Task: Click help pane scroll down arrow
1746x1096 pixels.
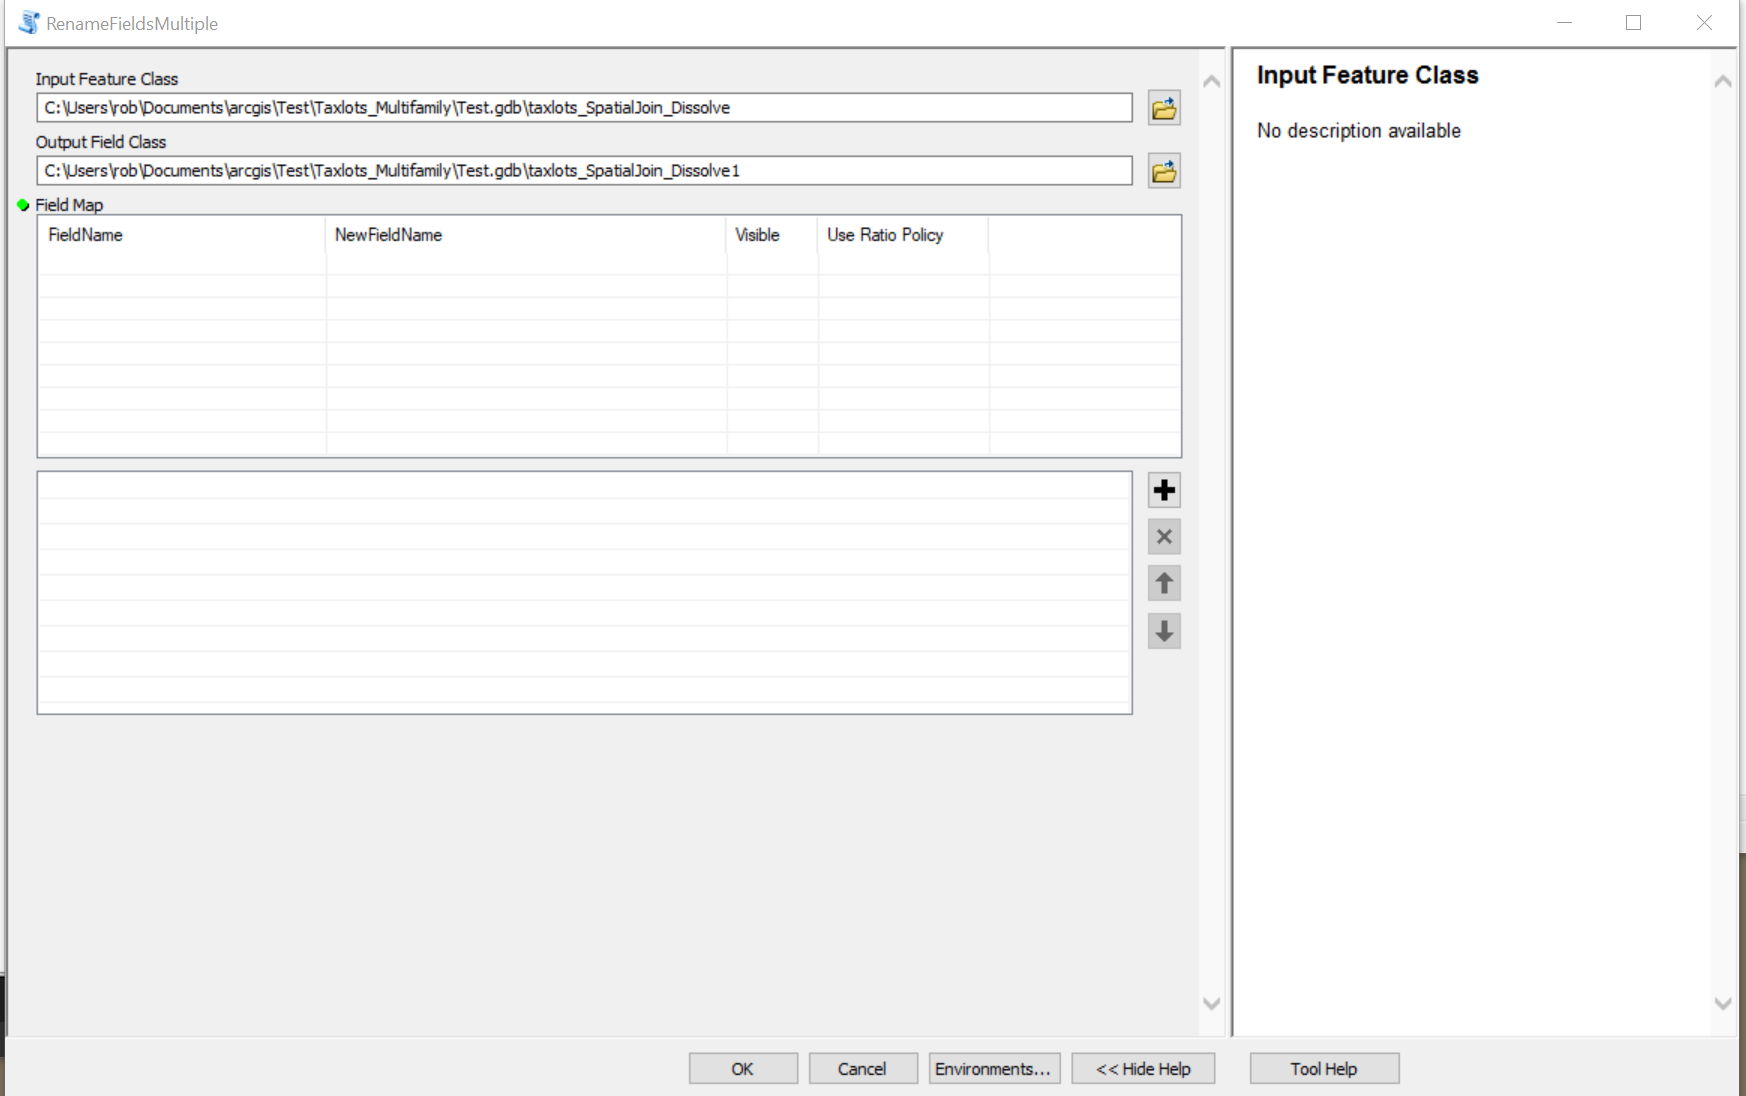Action: coord(1723,1003)
